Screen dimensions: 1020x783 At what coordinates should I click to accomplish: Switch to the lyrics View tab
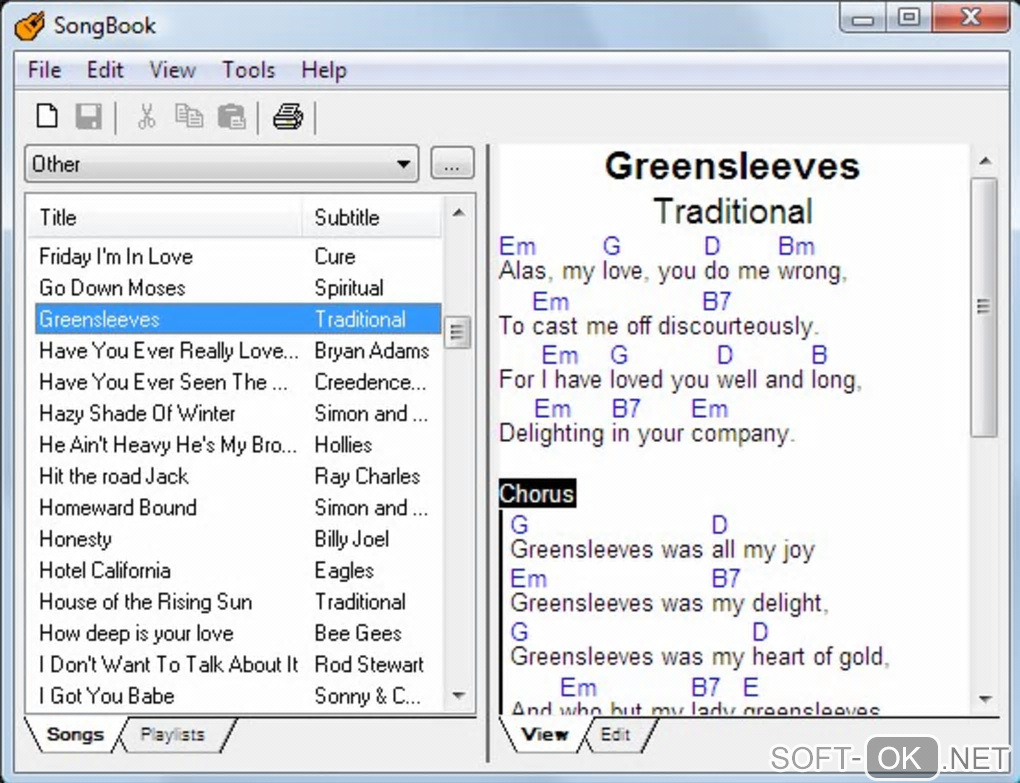pos(545,734)
